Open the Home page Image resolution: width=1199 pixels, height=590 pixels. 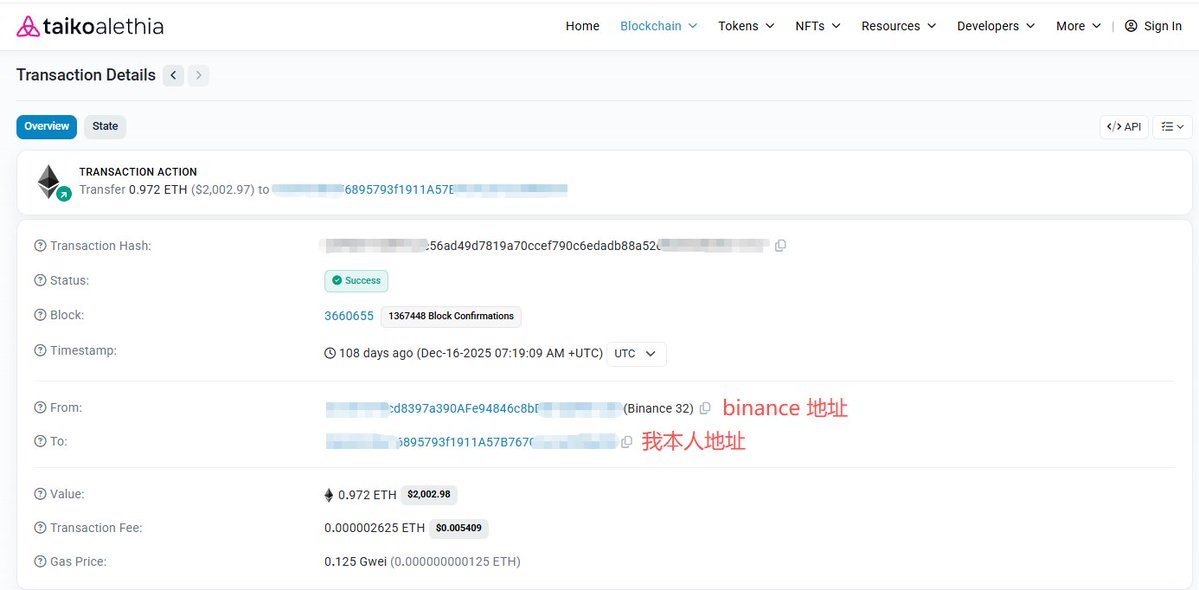(582, 26)
